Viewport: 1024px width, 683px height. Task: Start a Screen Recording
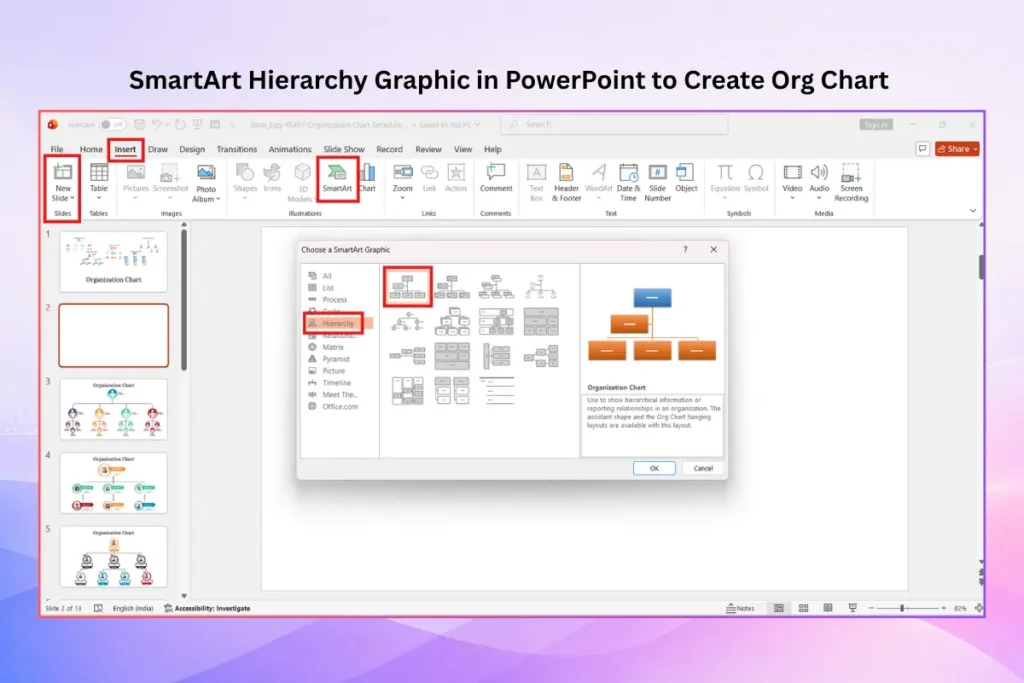point(851,182)
